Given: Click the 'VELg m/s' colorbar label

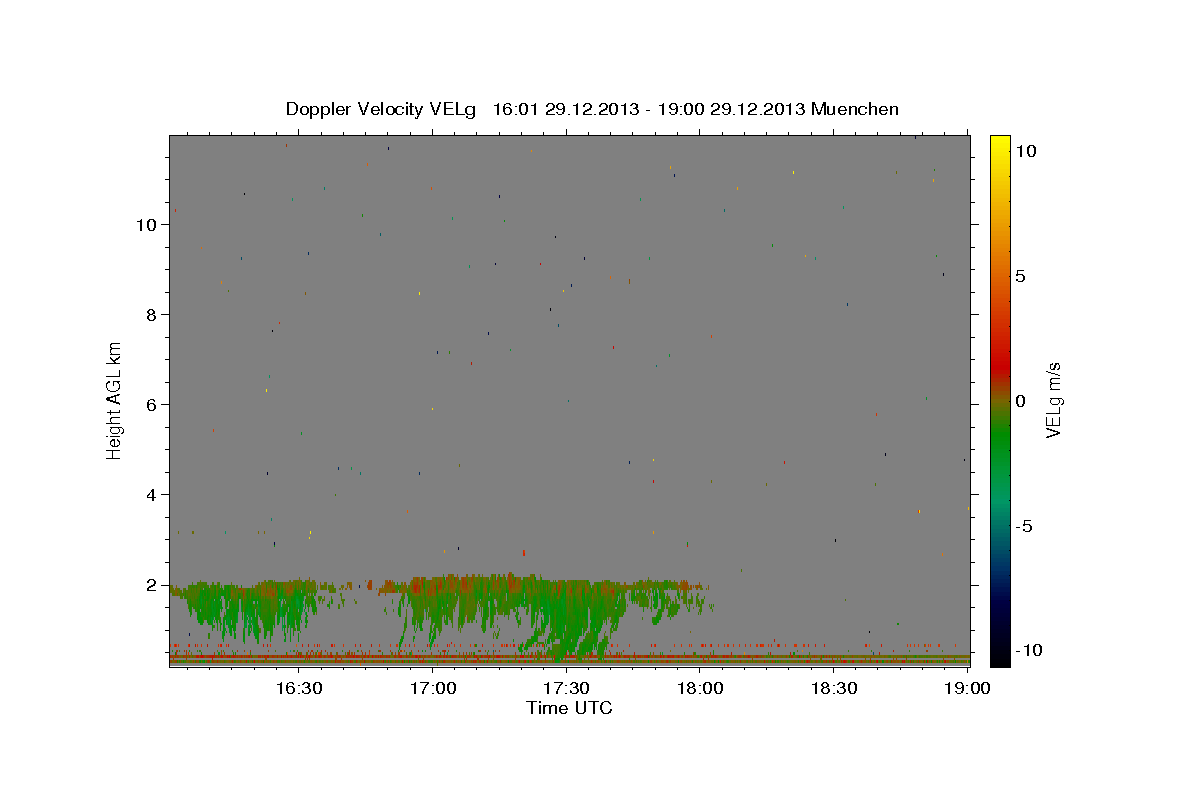Looking at the screenshot, I should pos(1053,400).
